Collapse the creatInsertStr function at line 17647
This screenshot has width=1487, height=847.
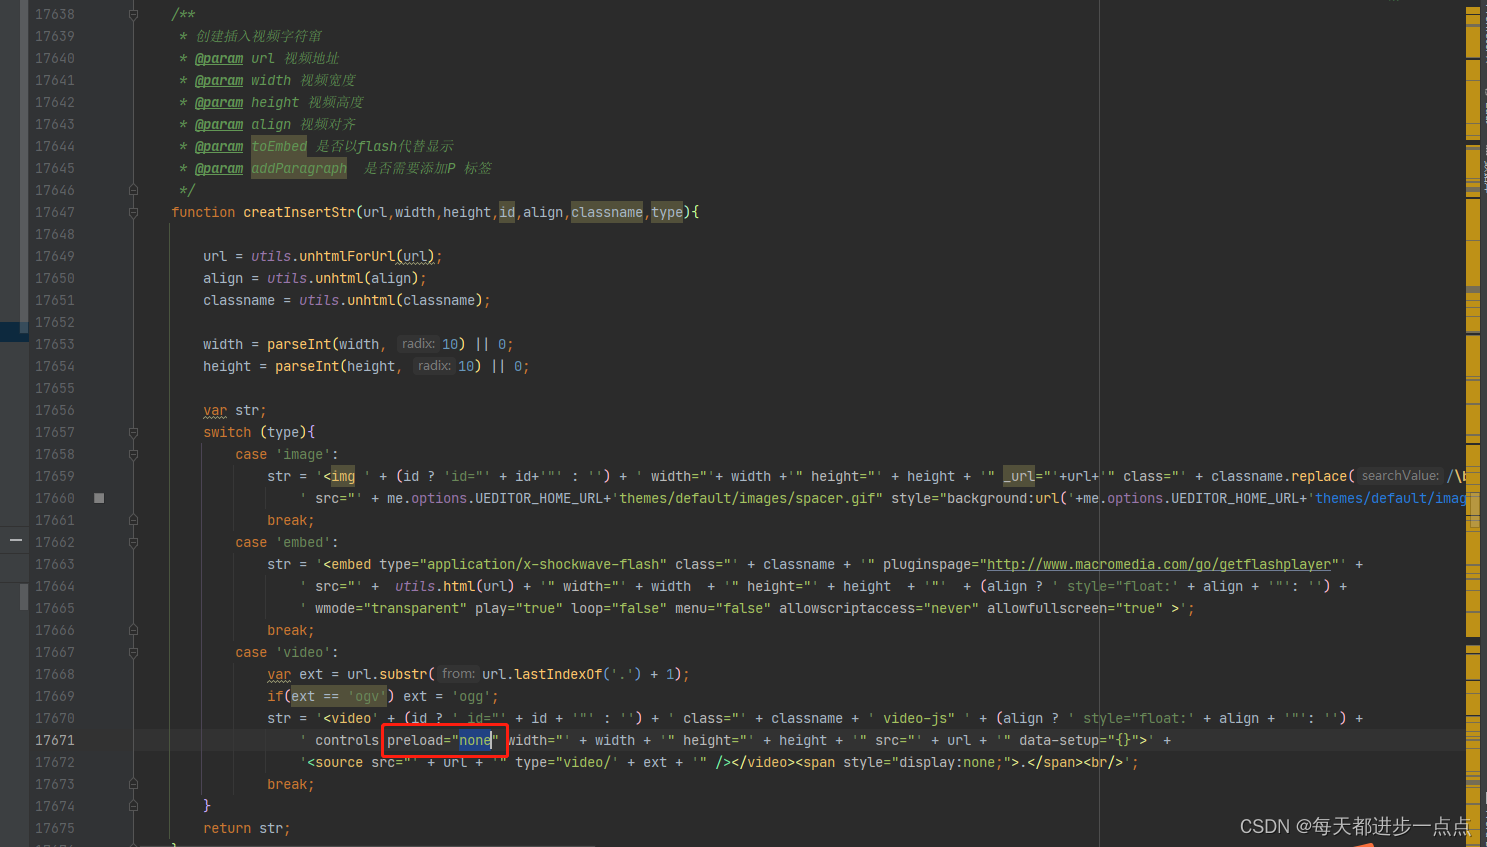[x=133, y=212]
